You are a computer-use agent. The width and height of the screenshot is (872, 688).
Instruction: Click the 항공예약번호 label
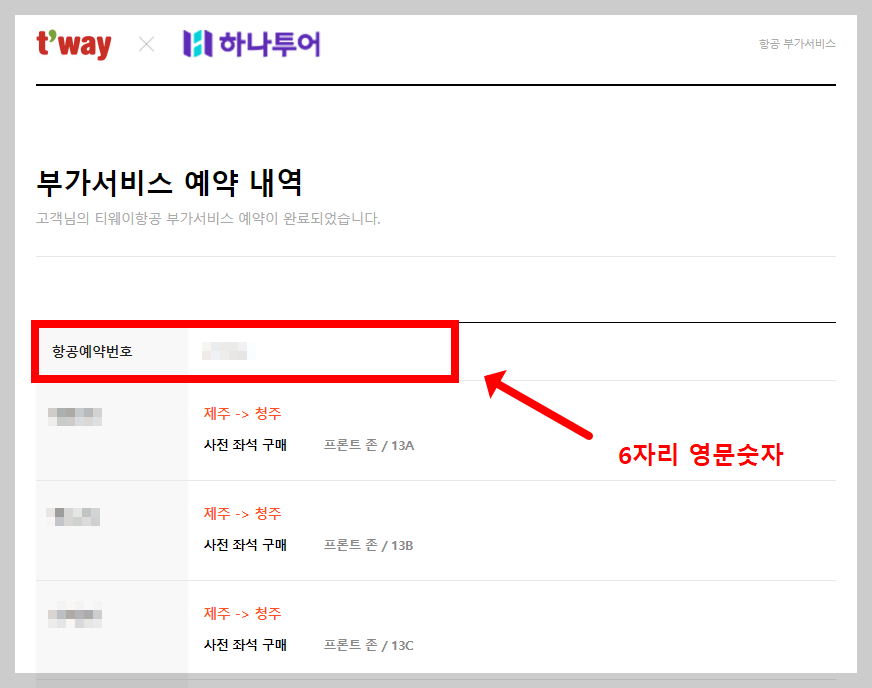[x=92, y=352]
